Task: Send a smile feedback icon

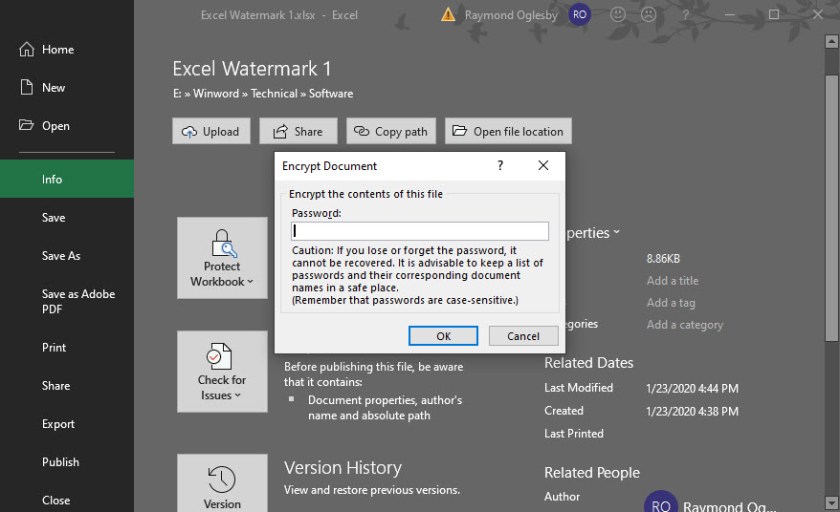Action: pos(618,14)
